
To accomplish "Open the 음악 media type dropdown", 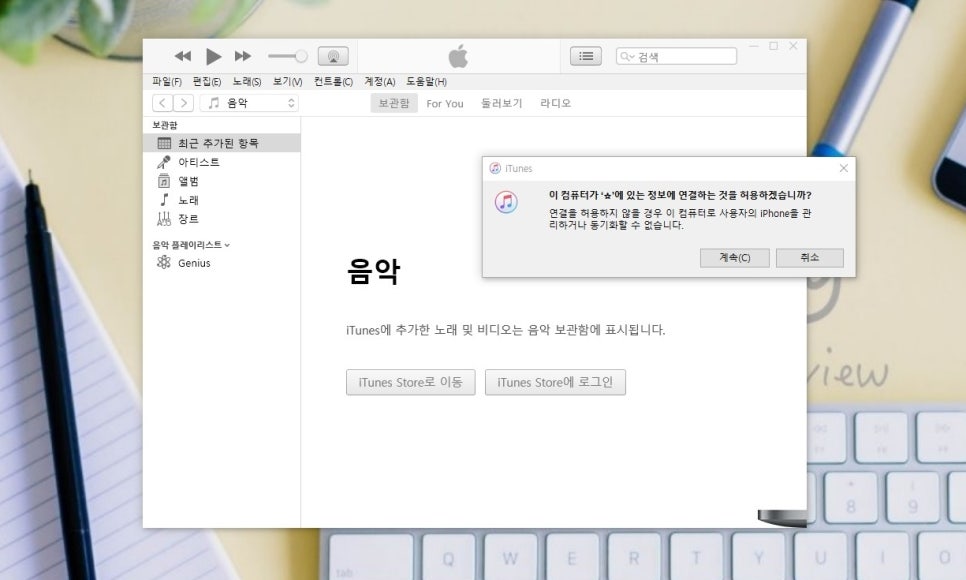I will 249,103.
